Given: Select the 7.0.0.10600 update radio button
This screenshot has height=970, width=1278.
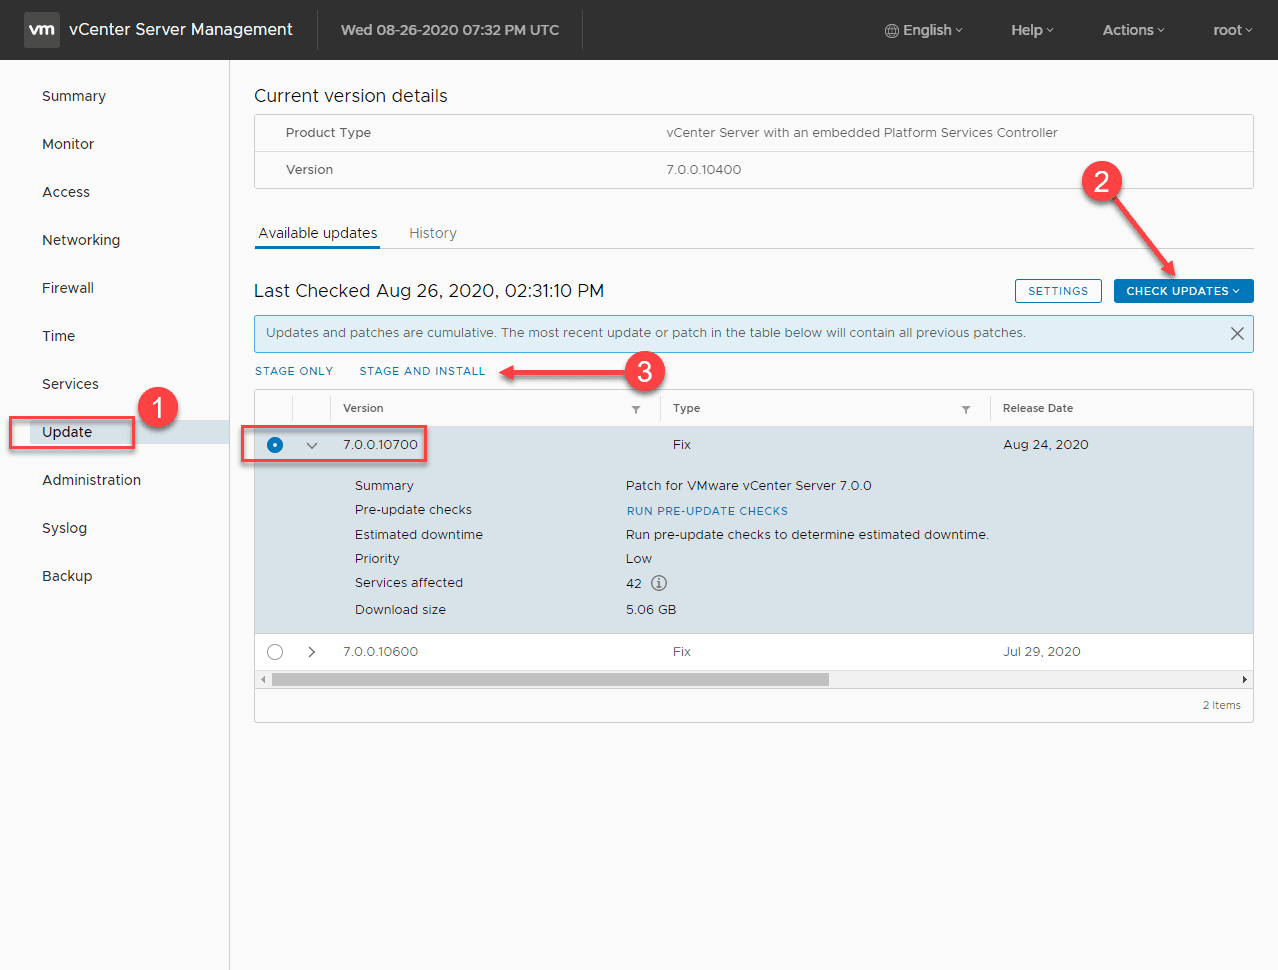Looking at the screenshot, I should click(x=275, y=652).
